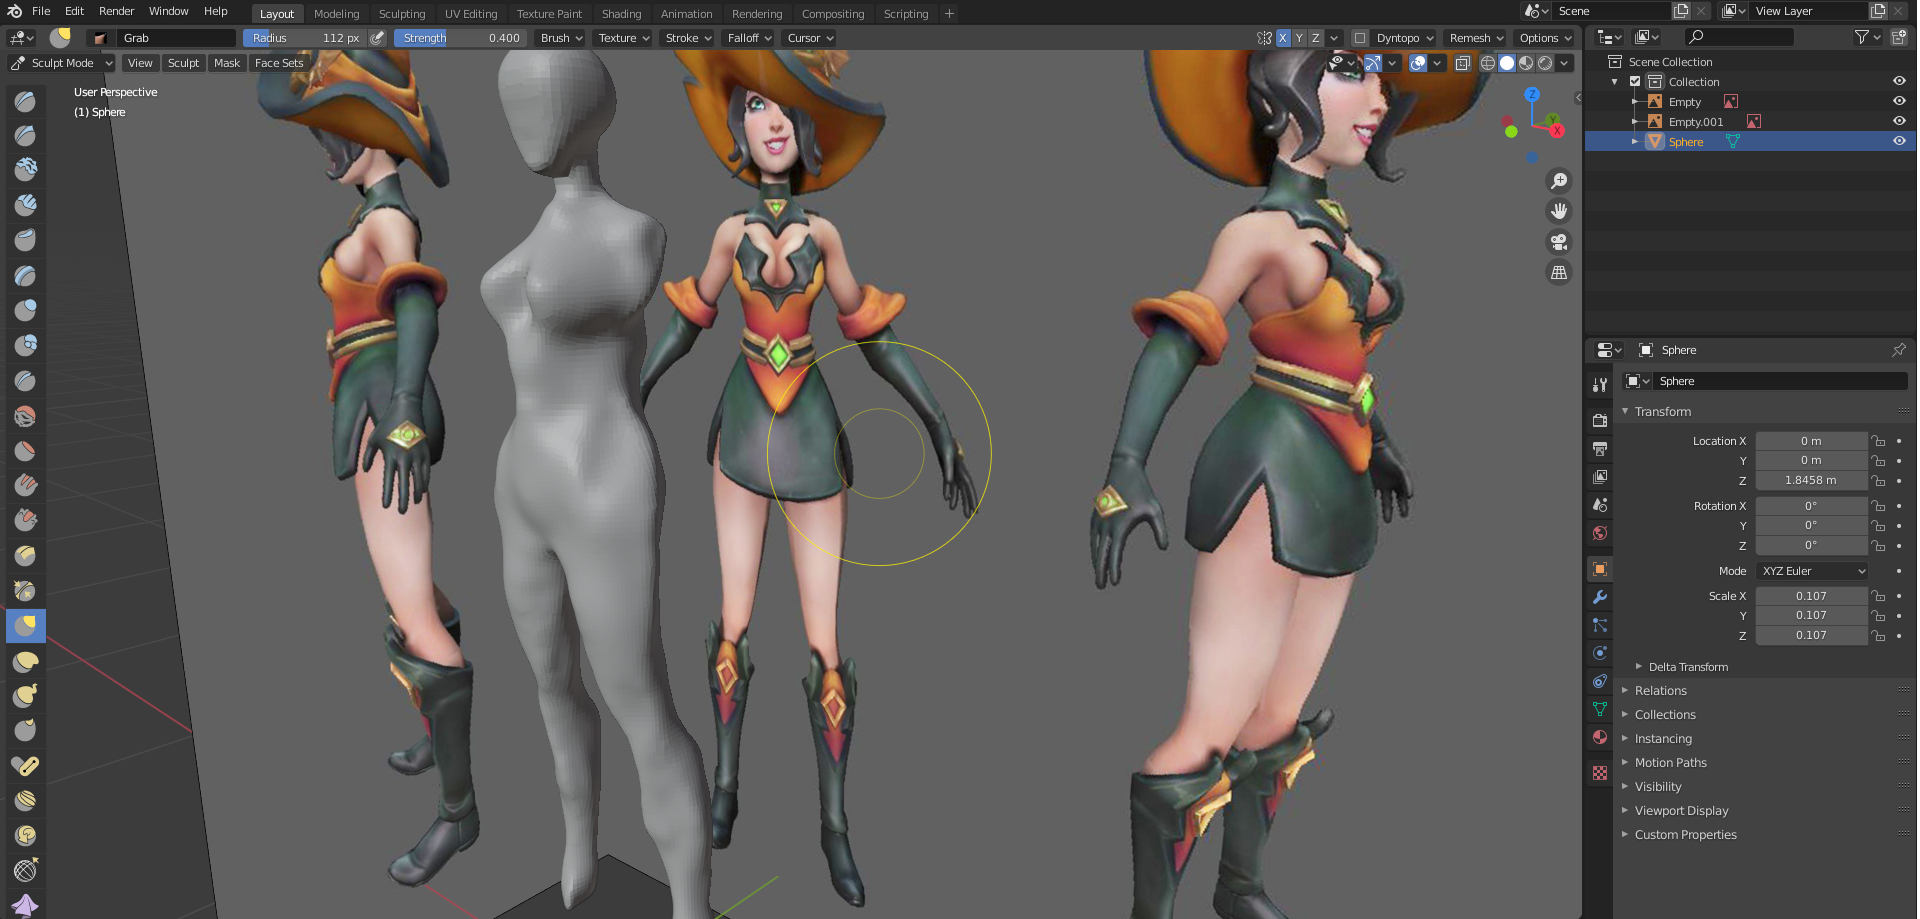
Task: Select the Draw sculpt brush
Action: tap(25, 101)
